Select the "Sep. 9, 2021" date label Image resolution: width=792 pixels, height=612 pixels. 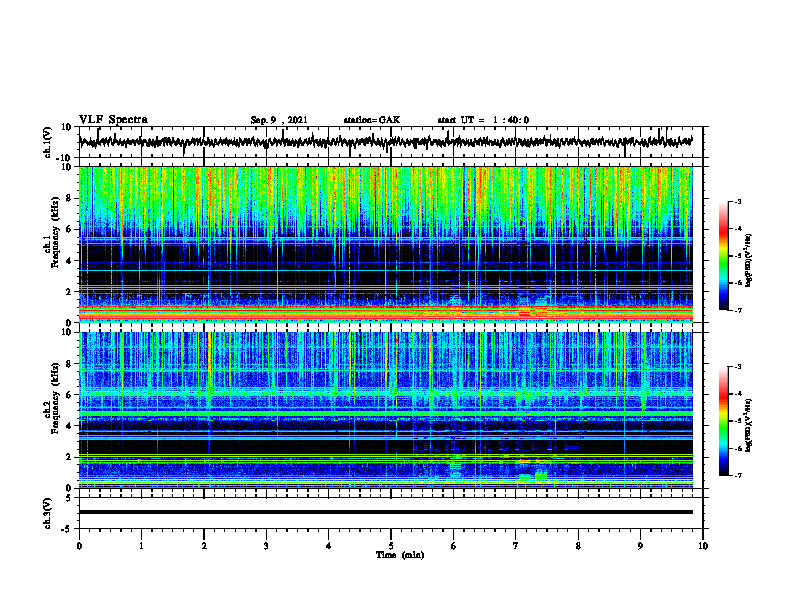coord(279,120)
